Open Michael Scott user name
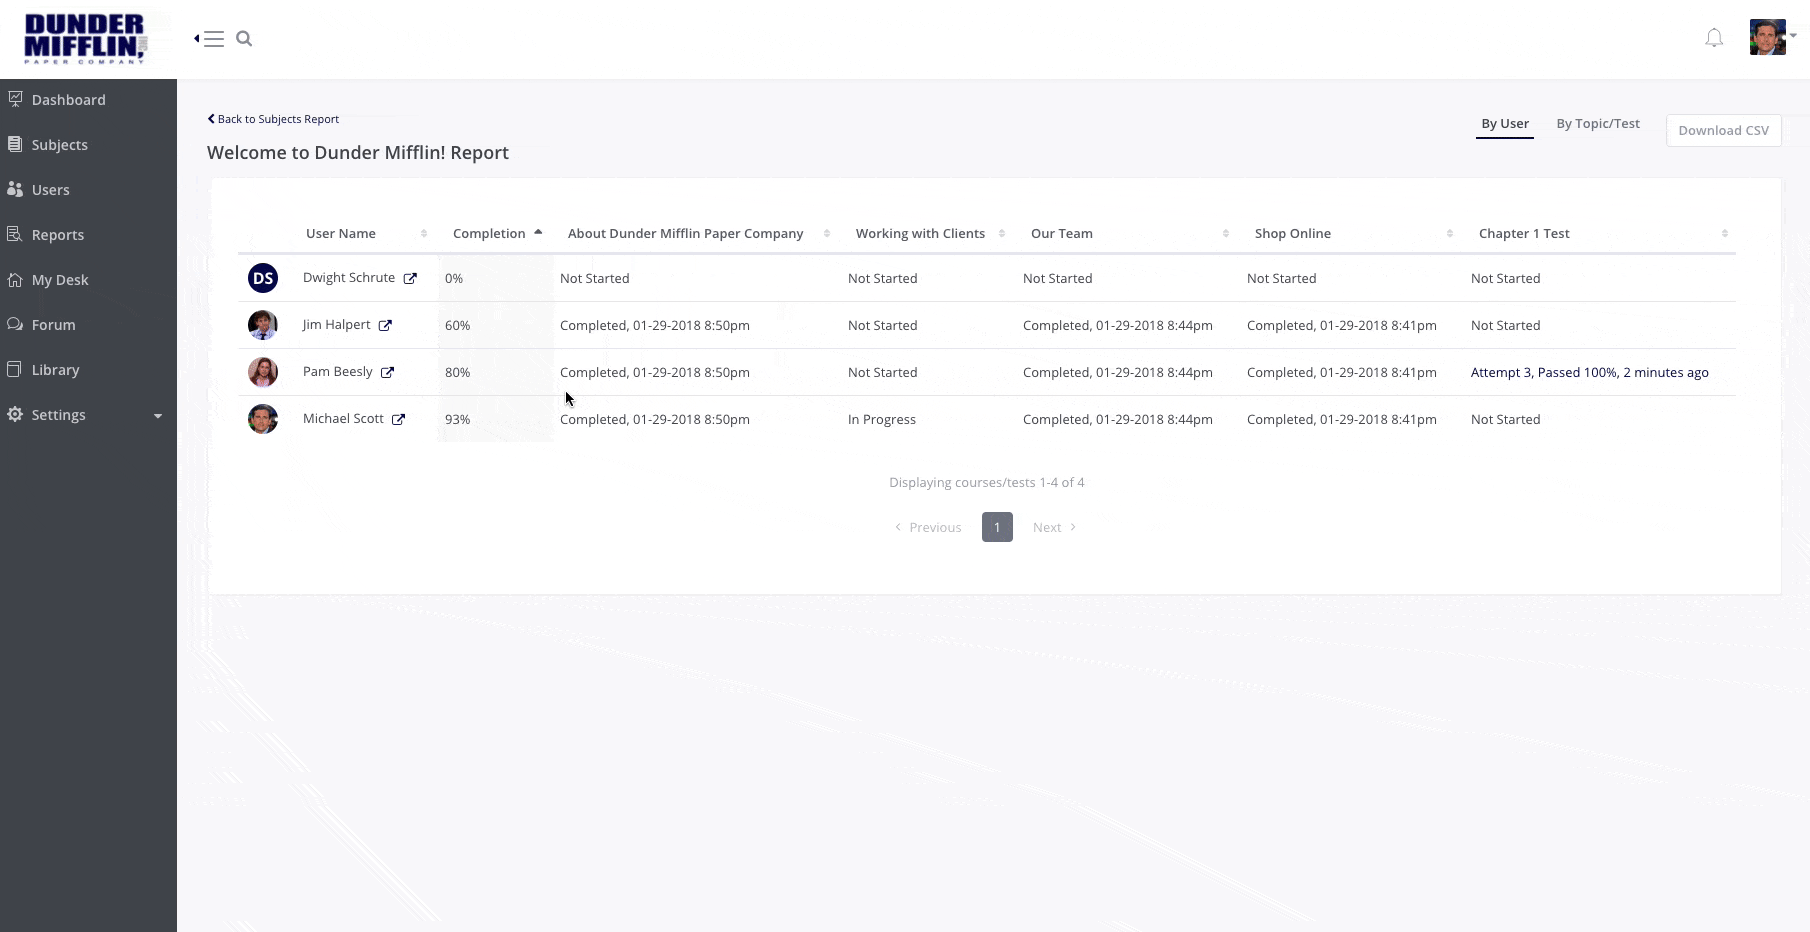This screenshot has width=1810, height=932. tap(343, 419)
